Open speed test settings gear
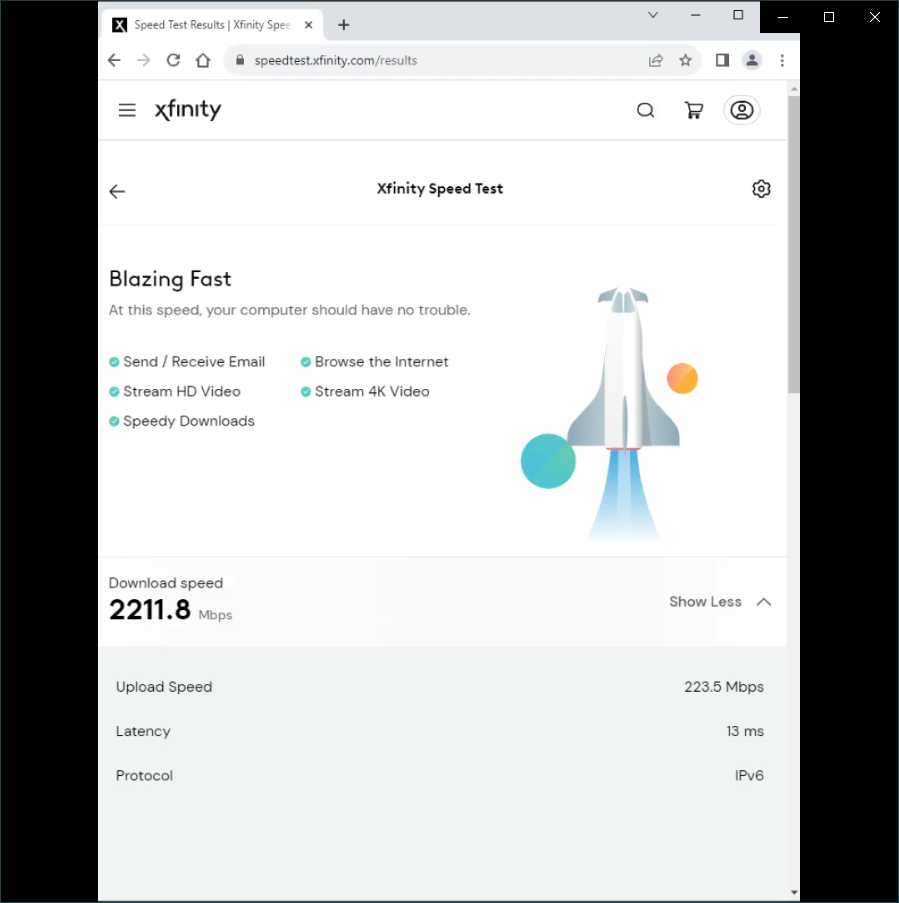The height and width of the screenshot is (903, 899). pyautogui.click(x=761, y=189)
